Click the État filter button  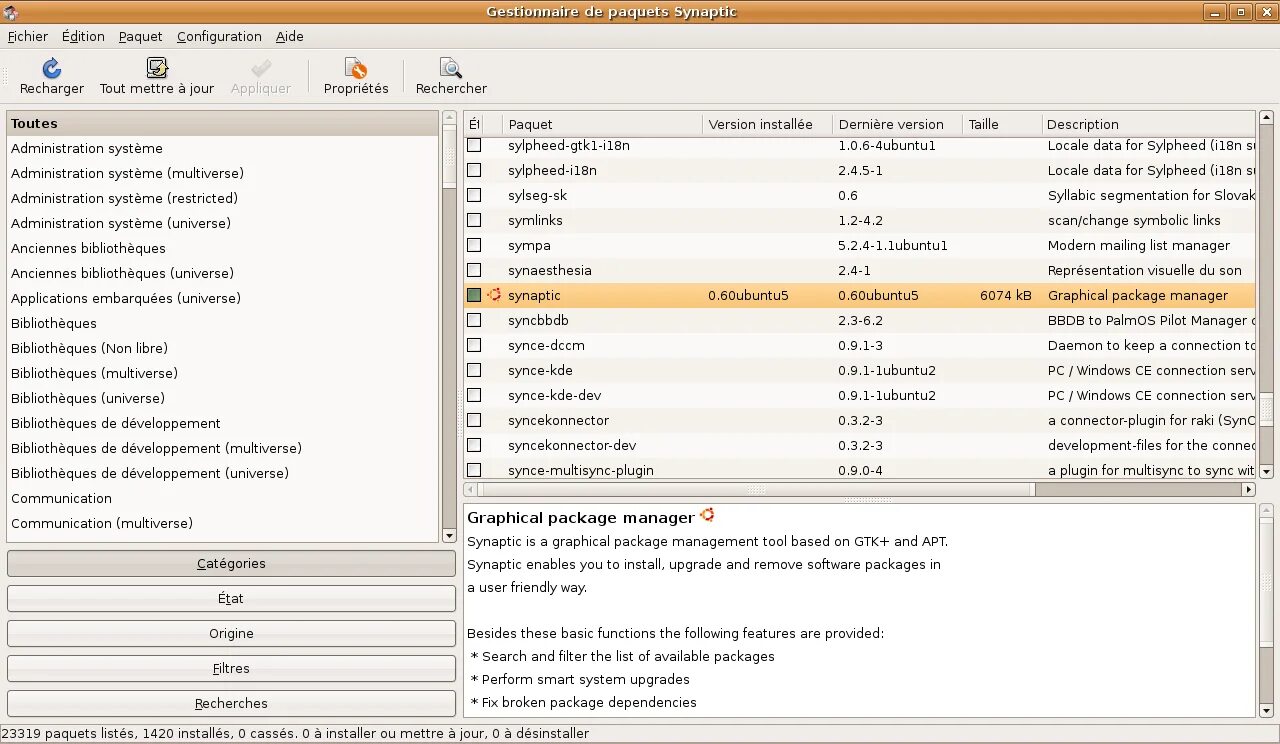coord(231,598)
